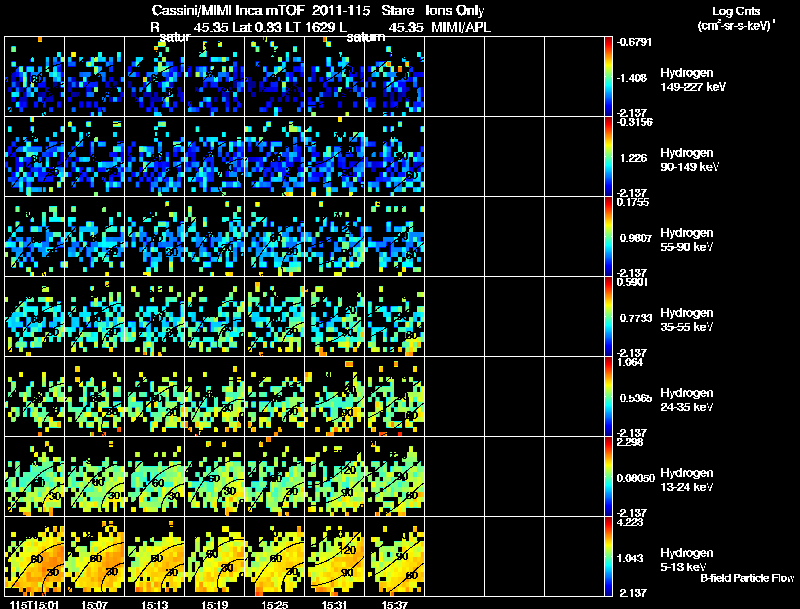The height and width of the screenshot is (609, 800).
Task: Select the 149-227 keV panel at 15:13
Action: 155,77
